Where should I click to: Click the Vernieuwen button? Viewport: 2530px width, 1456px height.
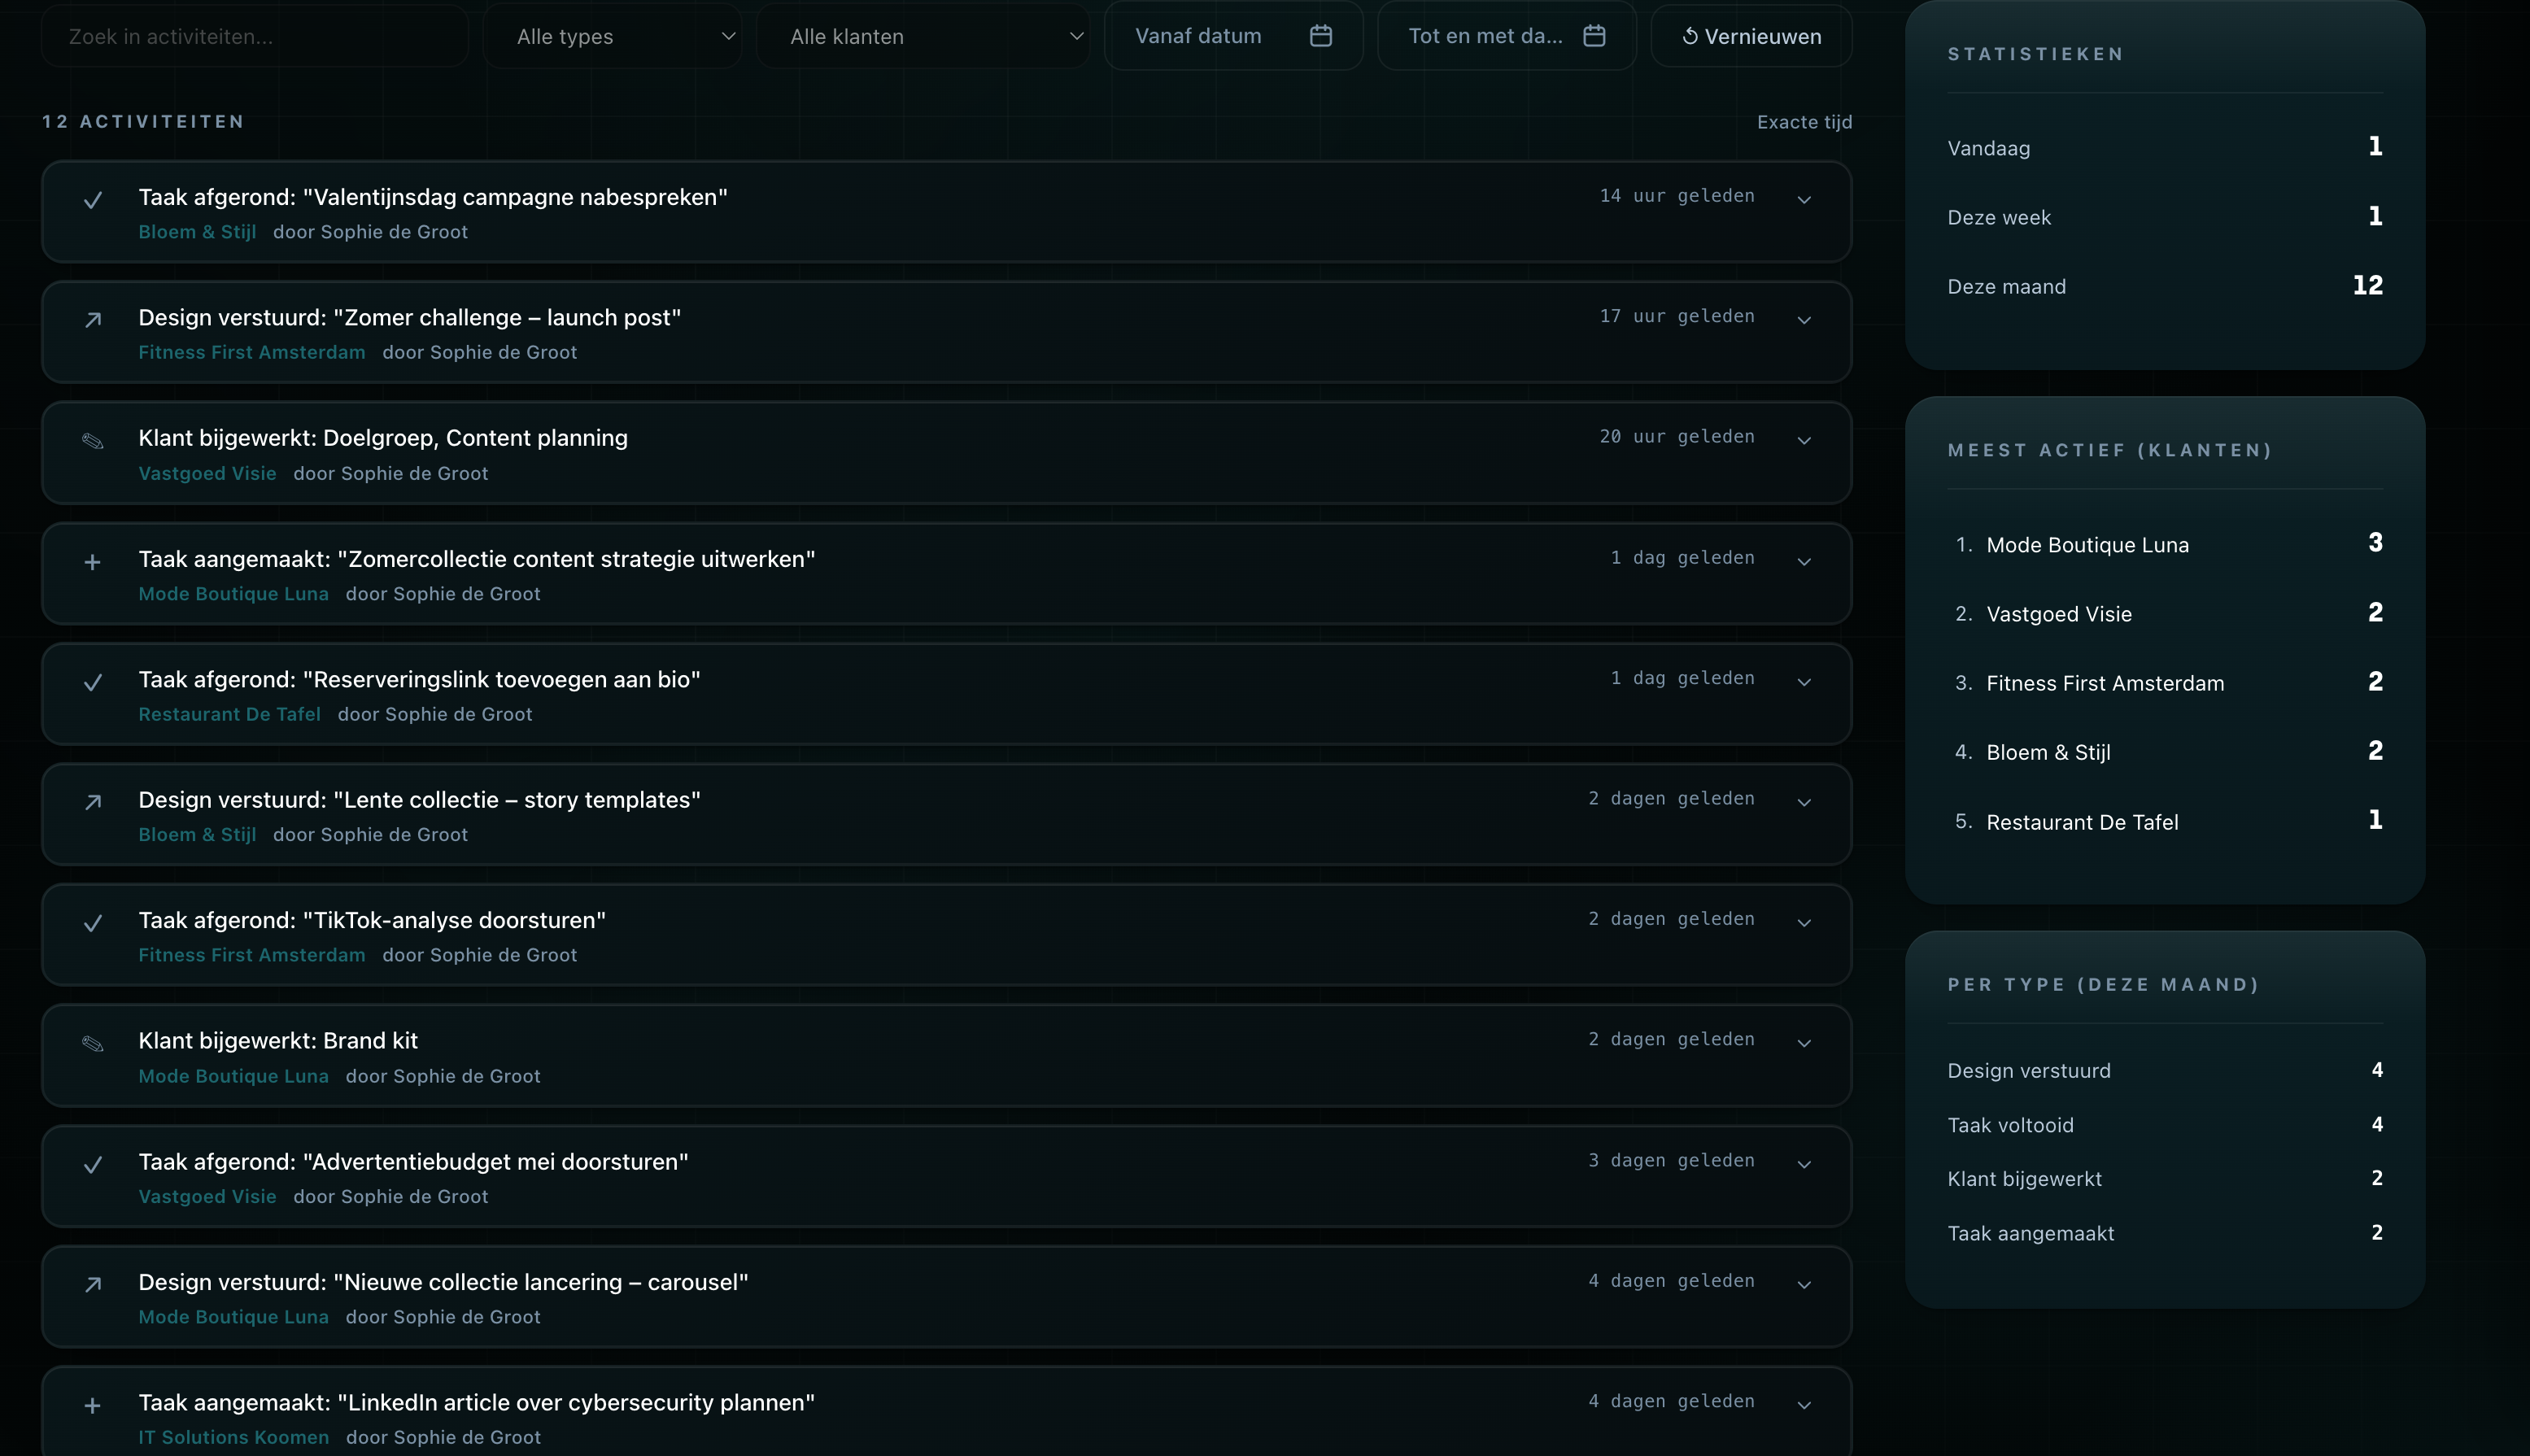point(1751,37)
